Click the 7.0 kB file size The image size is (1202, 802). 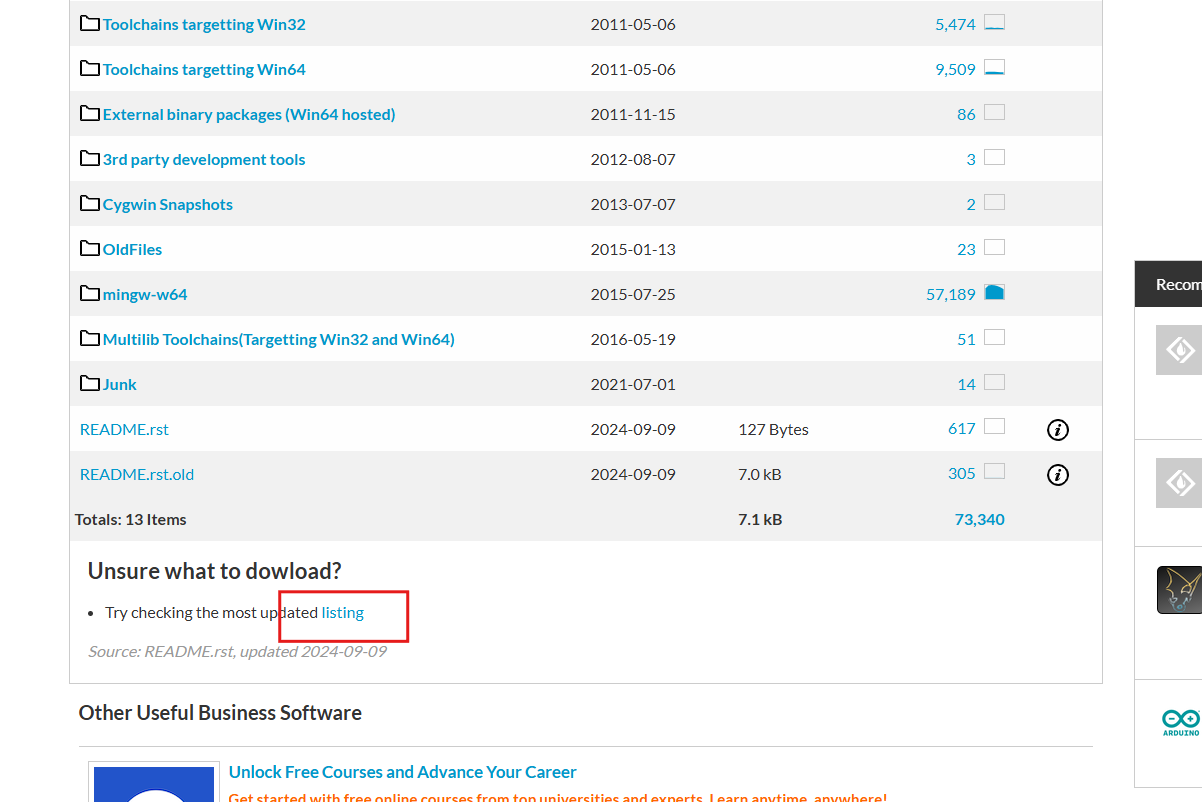(760, 474)
